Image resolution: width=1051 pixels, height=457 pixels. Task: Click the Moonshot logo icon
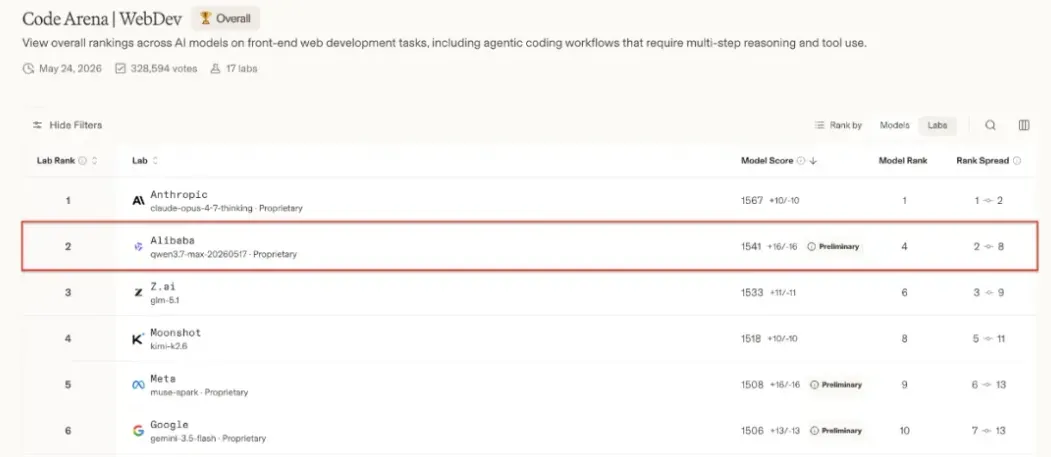click(x=138, y=338)
